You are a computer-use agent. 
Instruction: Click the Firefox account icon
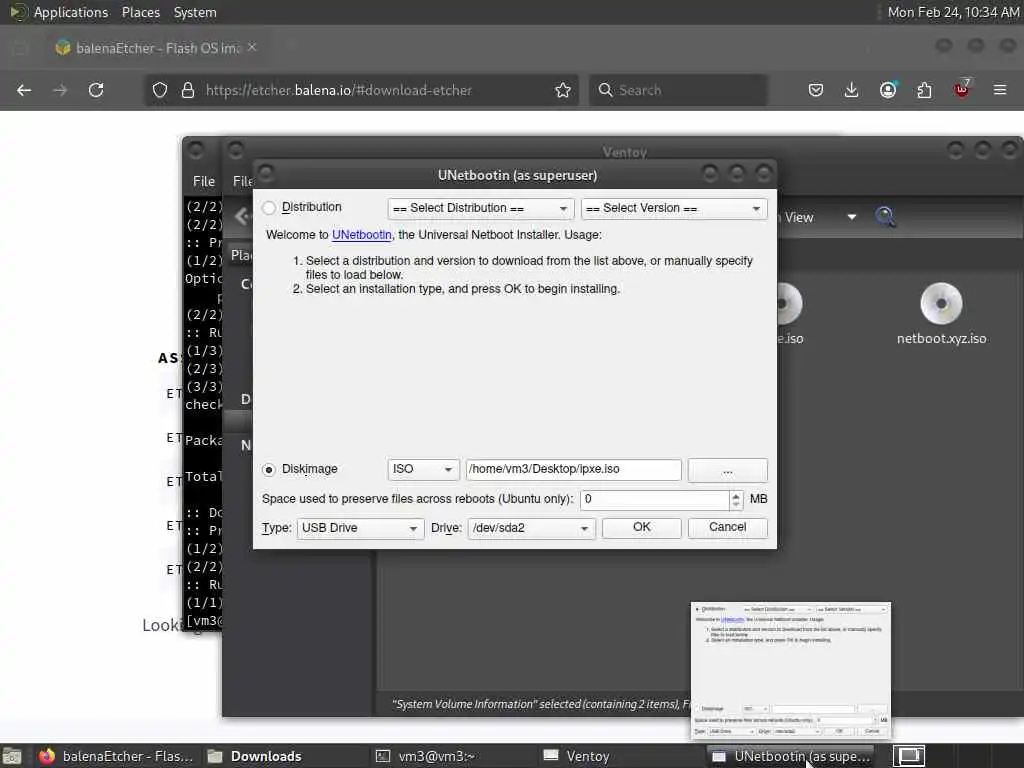coord(888,90)
